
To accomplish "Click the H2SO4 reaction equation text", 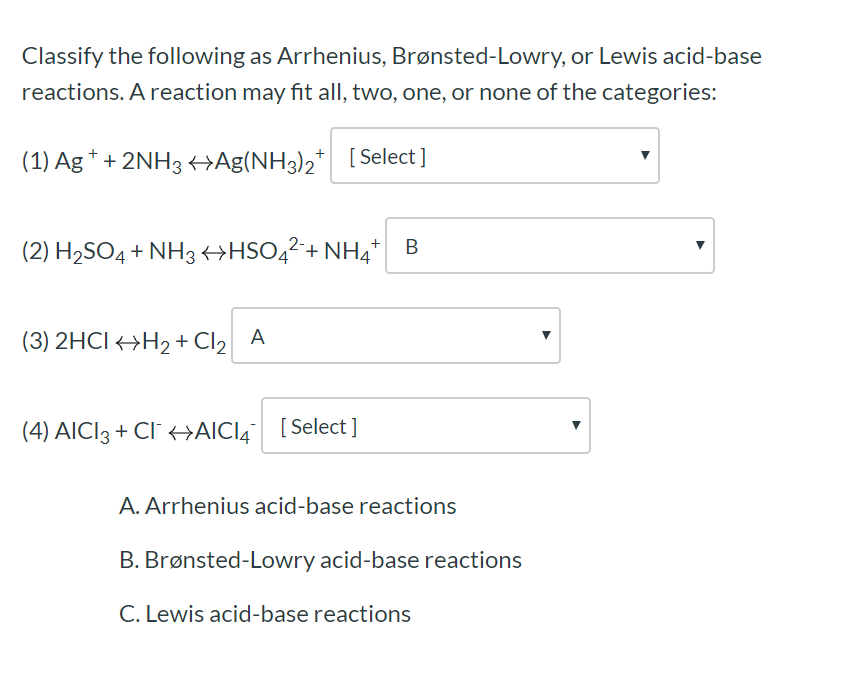I will pyautogui.click(x=200, y=245).
